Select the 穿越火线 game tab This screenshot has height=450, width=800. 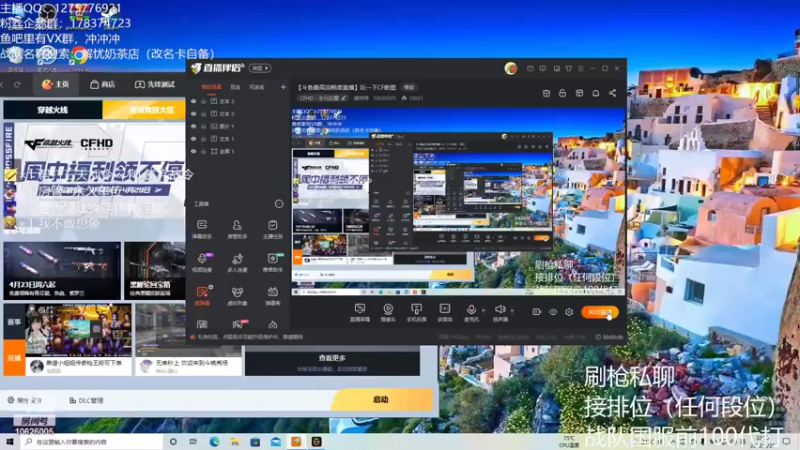tap(53, 110)
